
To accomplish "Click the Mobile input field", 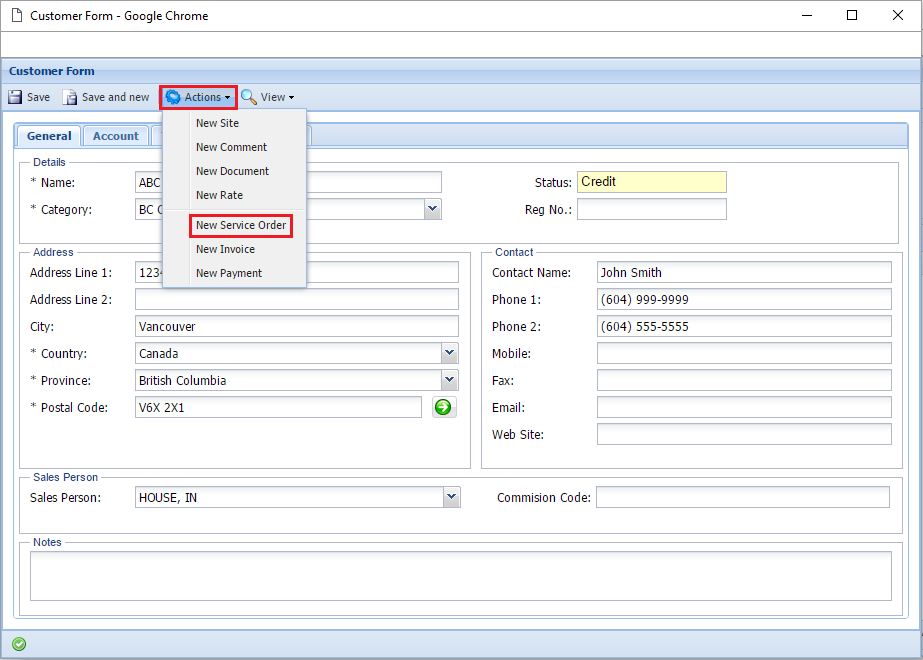I will 744,353.
